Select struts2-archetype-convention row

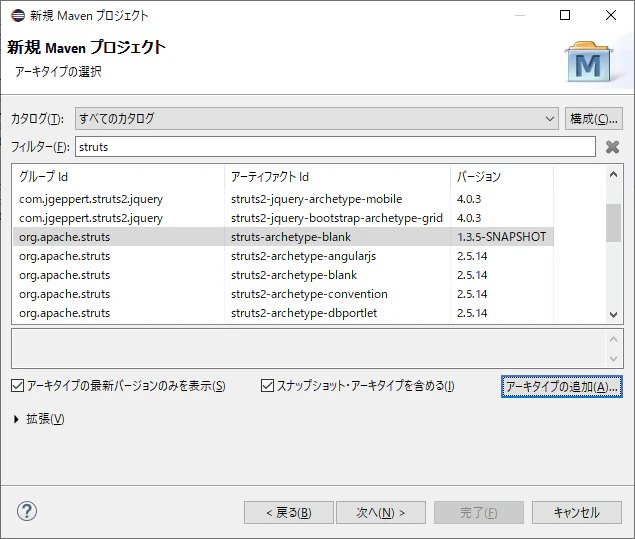pos(283,294)
